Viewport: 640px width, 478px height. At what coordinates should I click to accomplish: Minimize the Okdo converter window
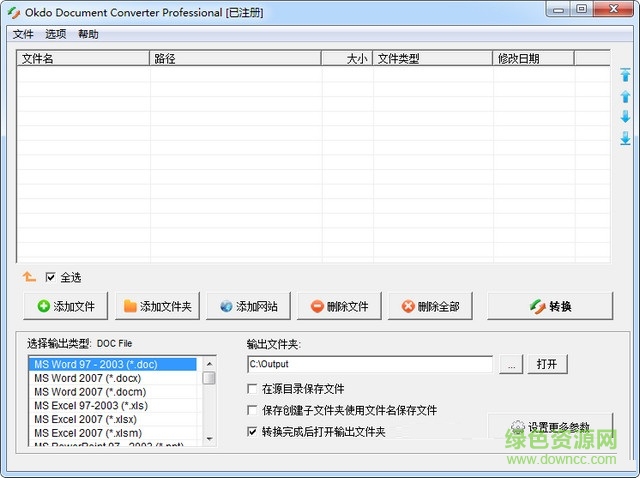coord(558,9)
